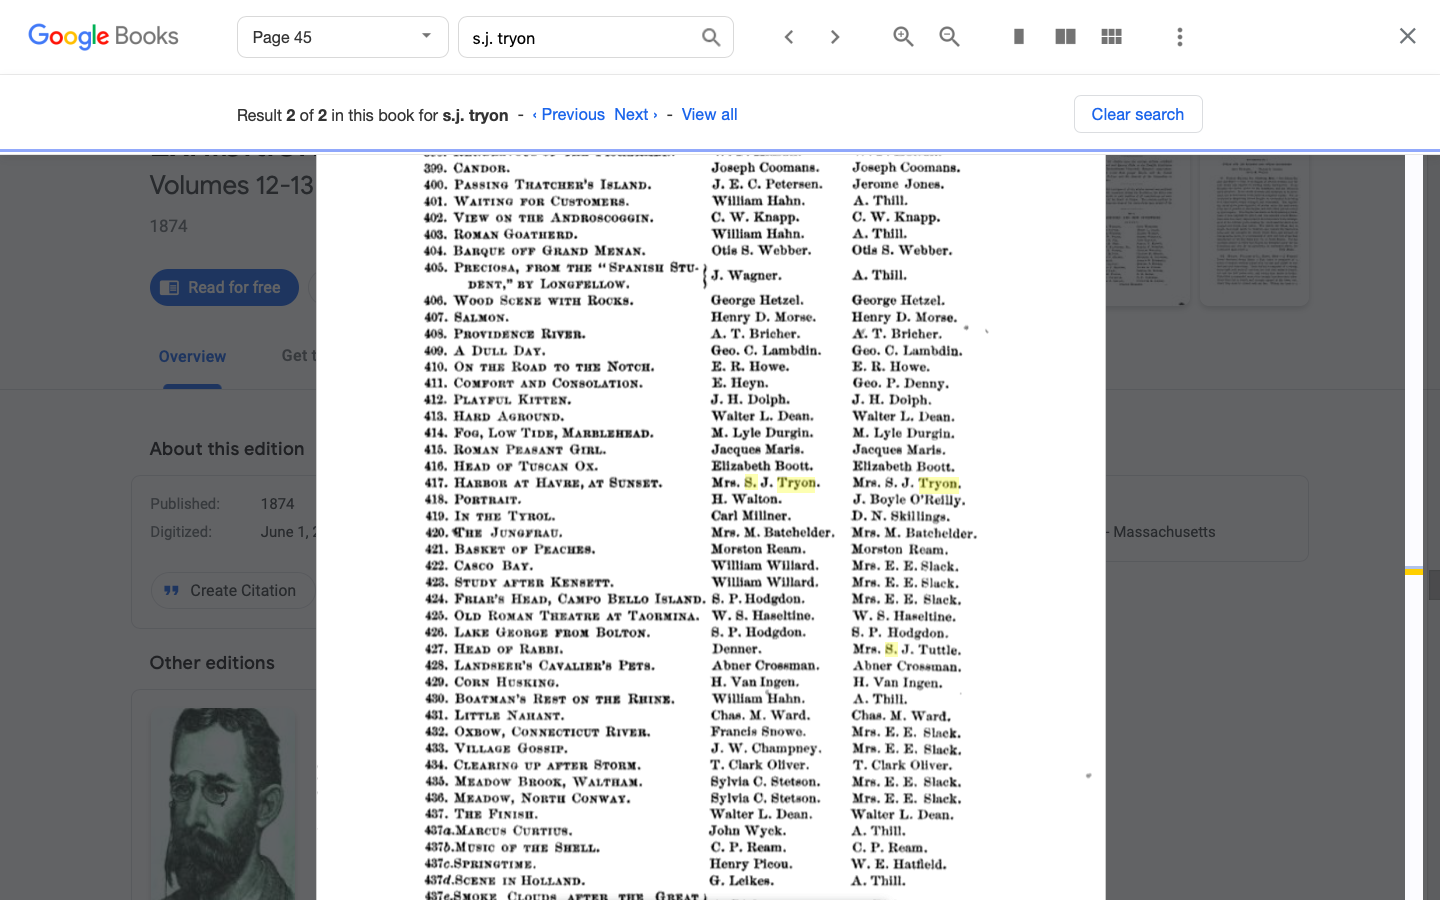
Task: Go to the previous page with left arrow
Action: [789, 36]
